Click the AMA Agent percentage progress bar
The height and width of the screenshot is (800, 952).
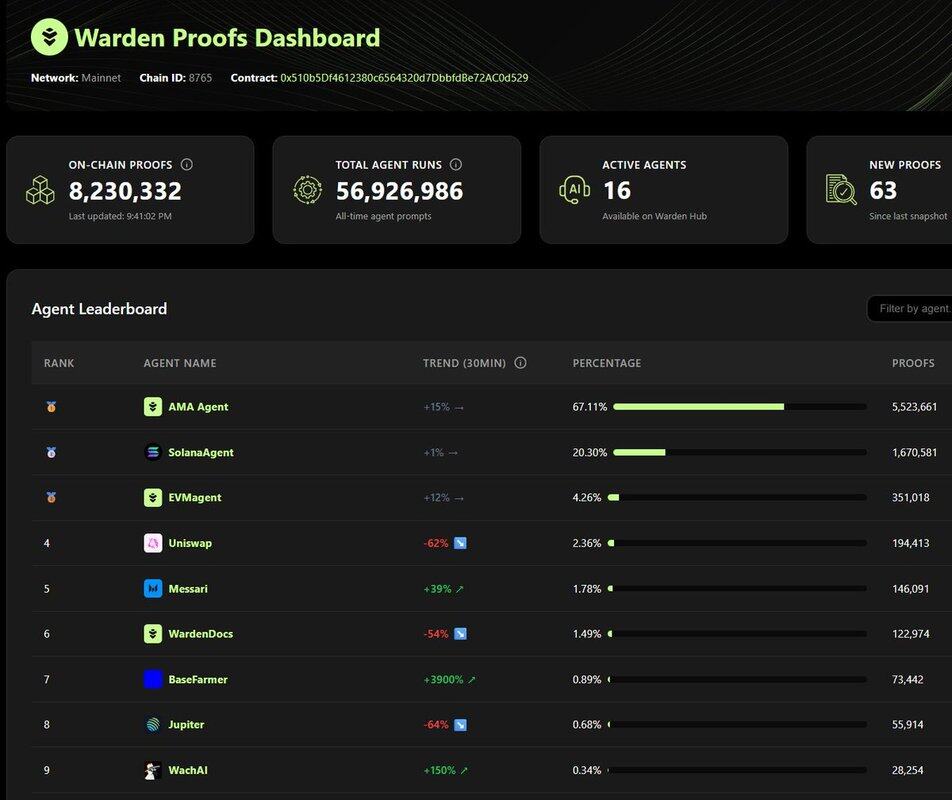(739, 407)
